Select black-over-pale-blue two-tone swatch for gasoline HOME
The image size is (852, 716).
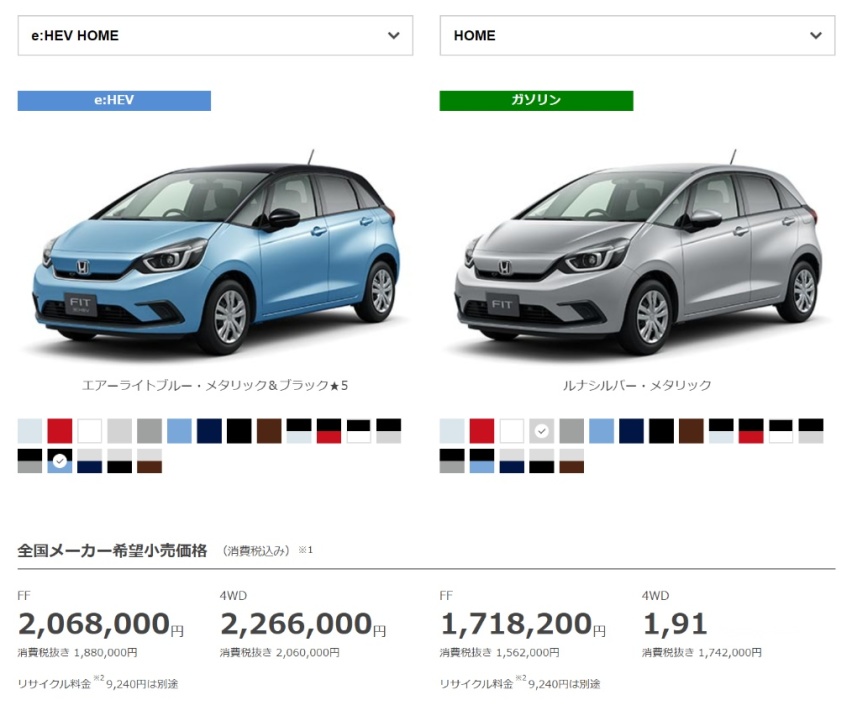pyautogui.click(x=721, y=431)
